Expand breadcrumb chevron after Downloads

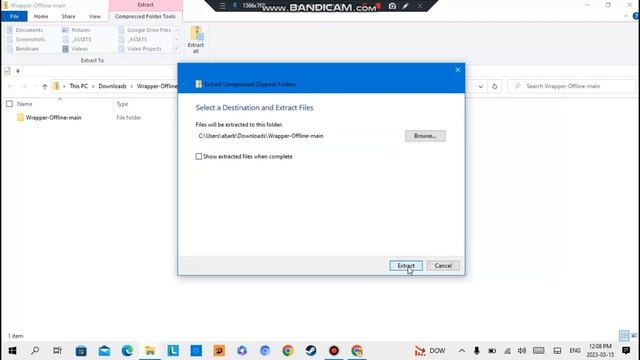[131, 86]
